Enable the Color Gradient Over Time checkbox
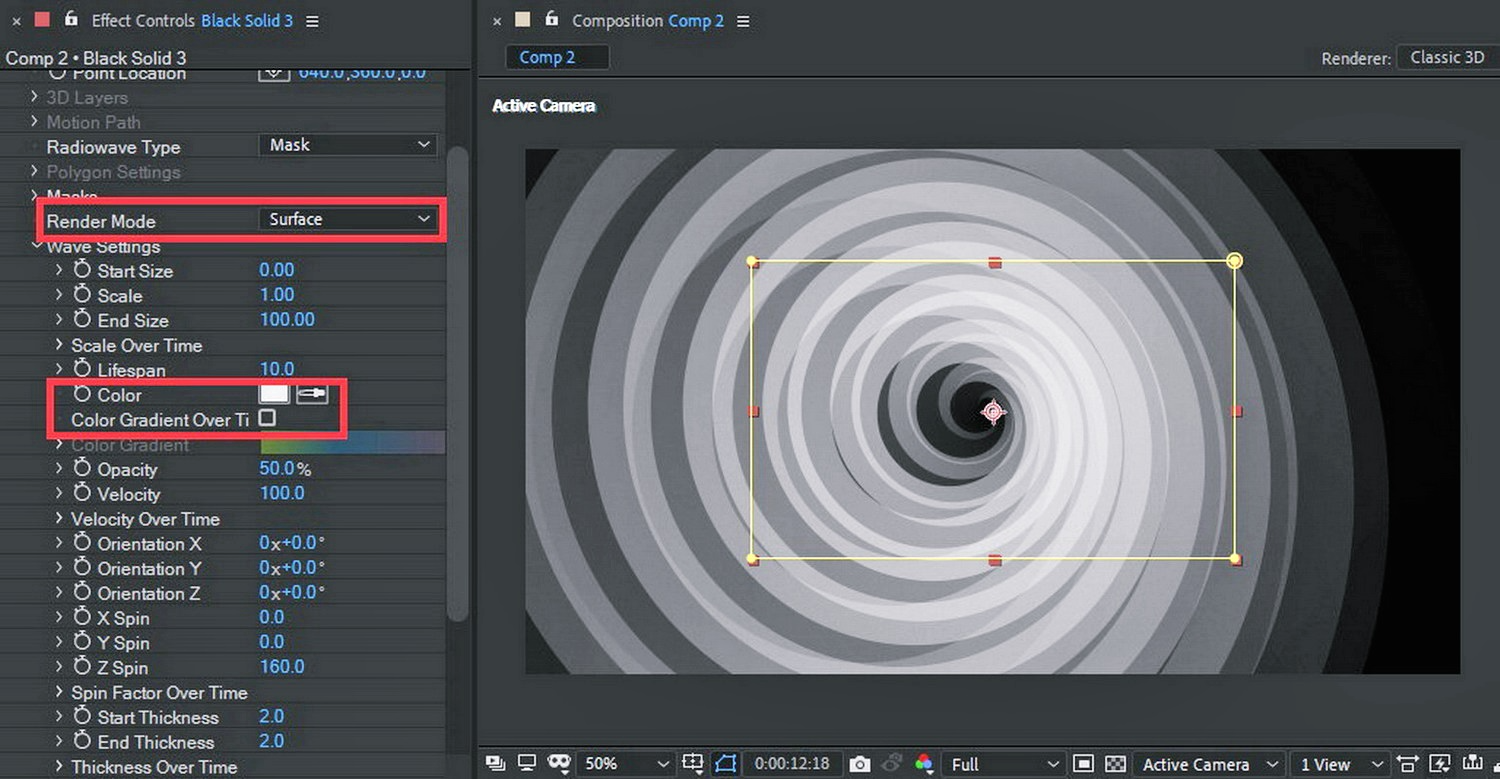The height and width of the screenshot is (779, 1500). click(267, 418)
